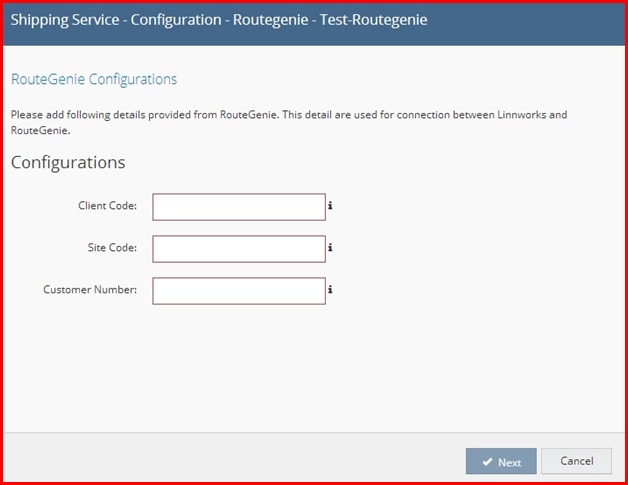The height and width of the screenshot is (485, 628).
Task: Click the 'Client Code:' label
Action: click(107, 205)
